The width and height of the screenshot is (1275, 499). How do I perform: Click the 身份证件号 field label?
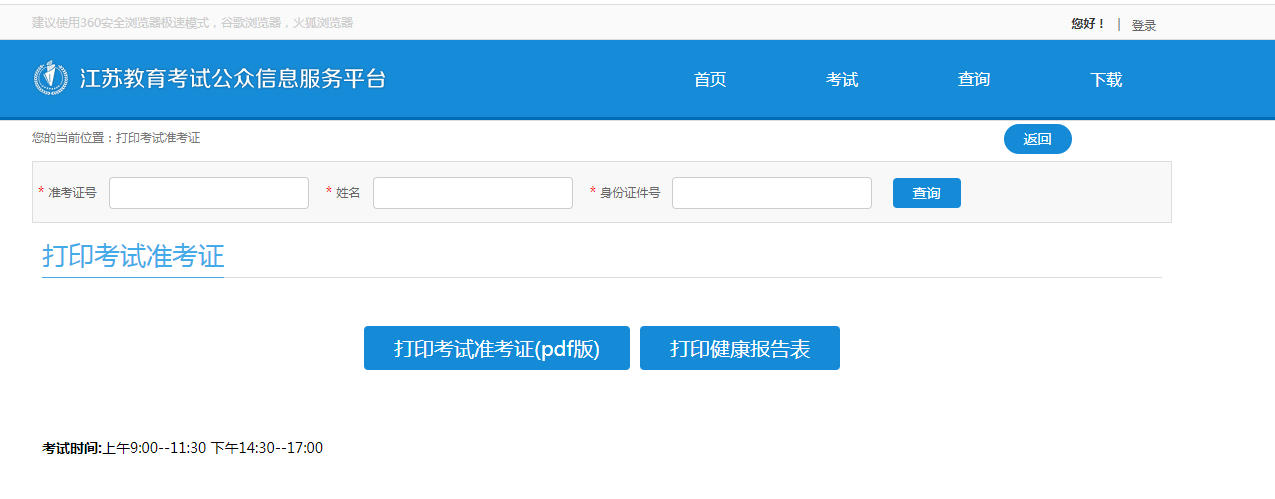[x=629, y=193]
